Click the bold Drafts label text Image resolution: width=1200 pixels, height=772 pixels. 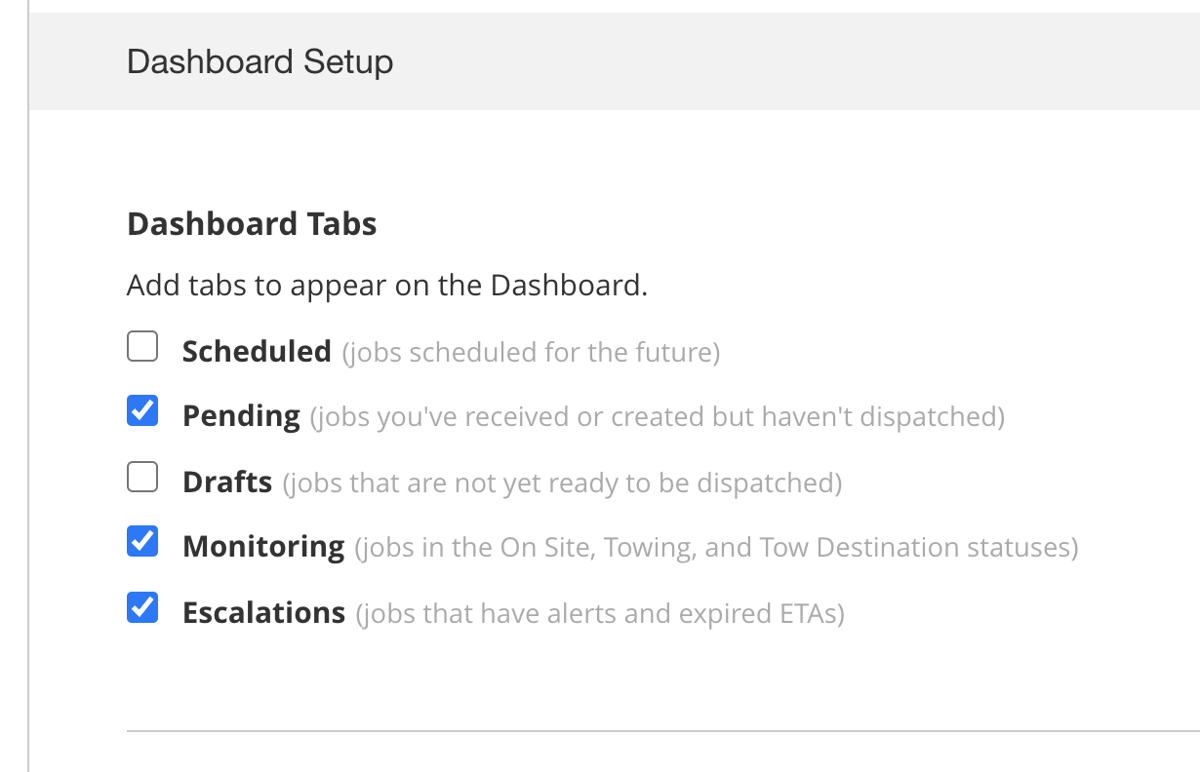[227, 481]
